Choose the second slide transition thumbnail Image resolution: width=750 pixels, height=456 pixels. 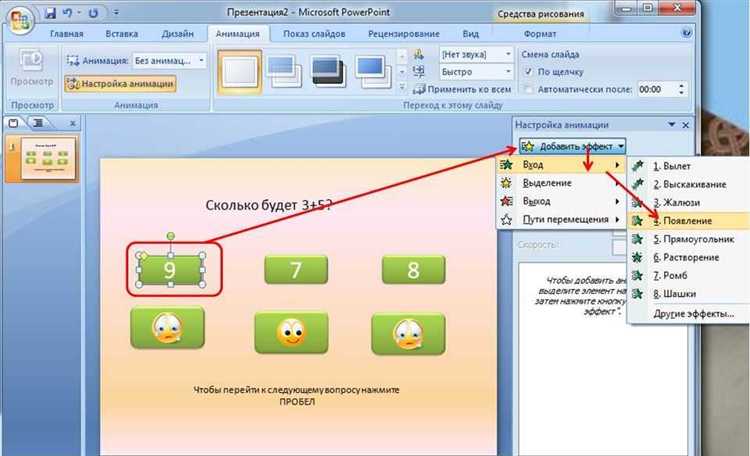coord(284,71)
